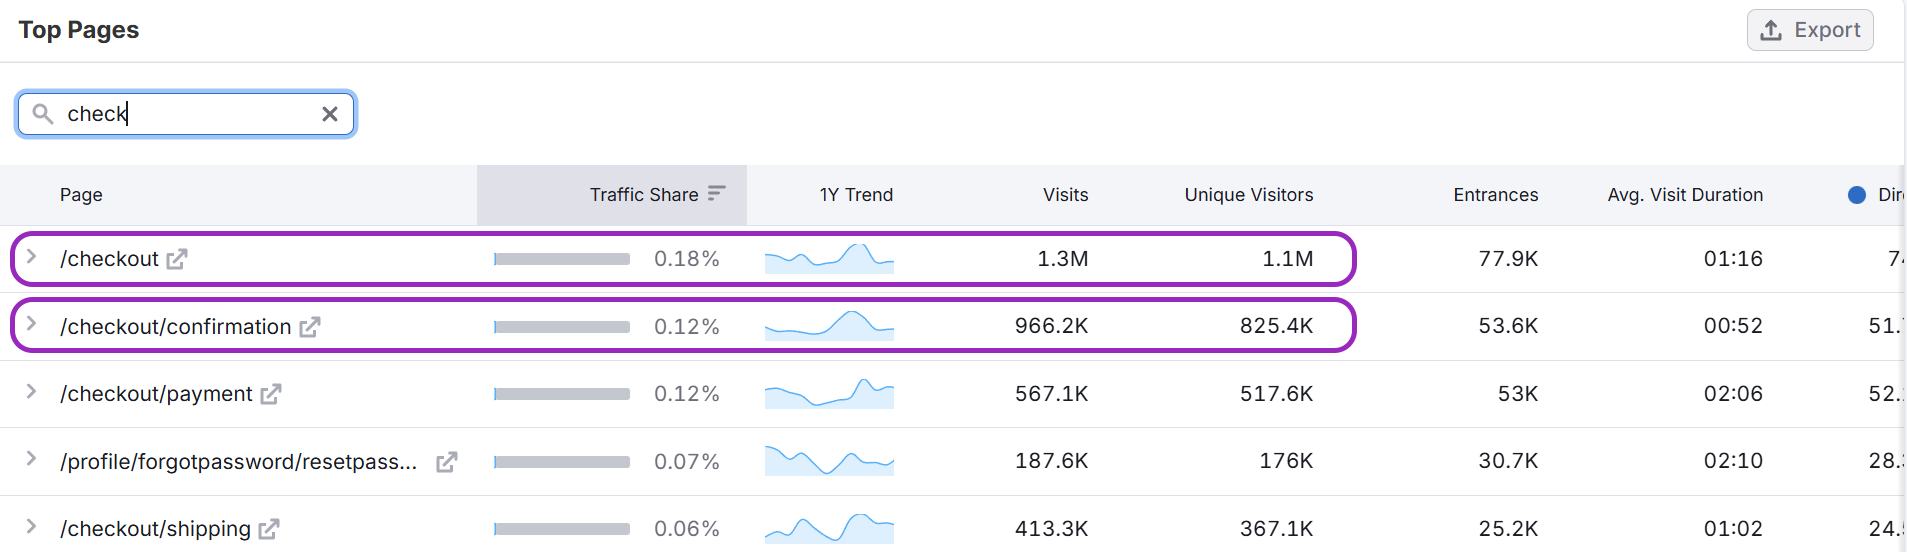Click the Traffic Share sort icon

click(716, 194)
